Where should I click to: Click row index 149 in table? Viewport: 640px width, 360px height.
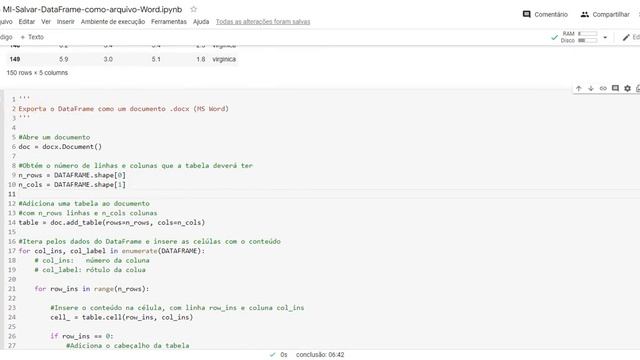click(15, 59)
